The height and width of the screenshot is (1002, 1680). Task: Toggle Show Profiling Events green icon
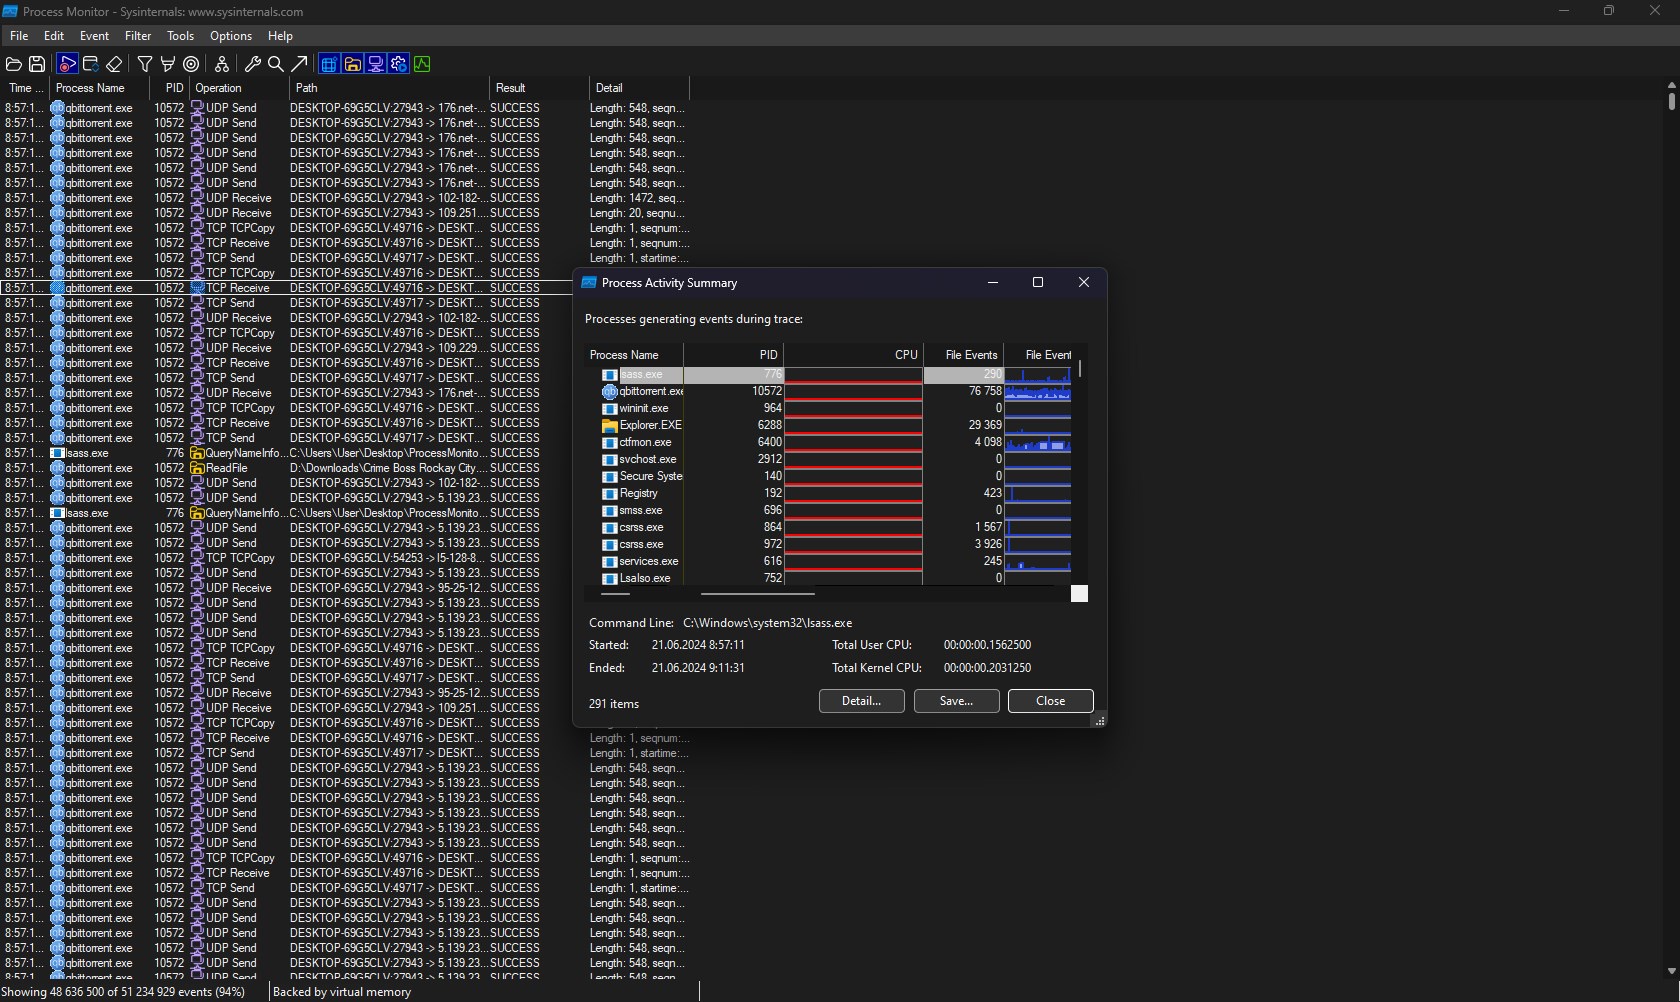[422, 64]
